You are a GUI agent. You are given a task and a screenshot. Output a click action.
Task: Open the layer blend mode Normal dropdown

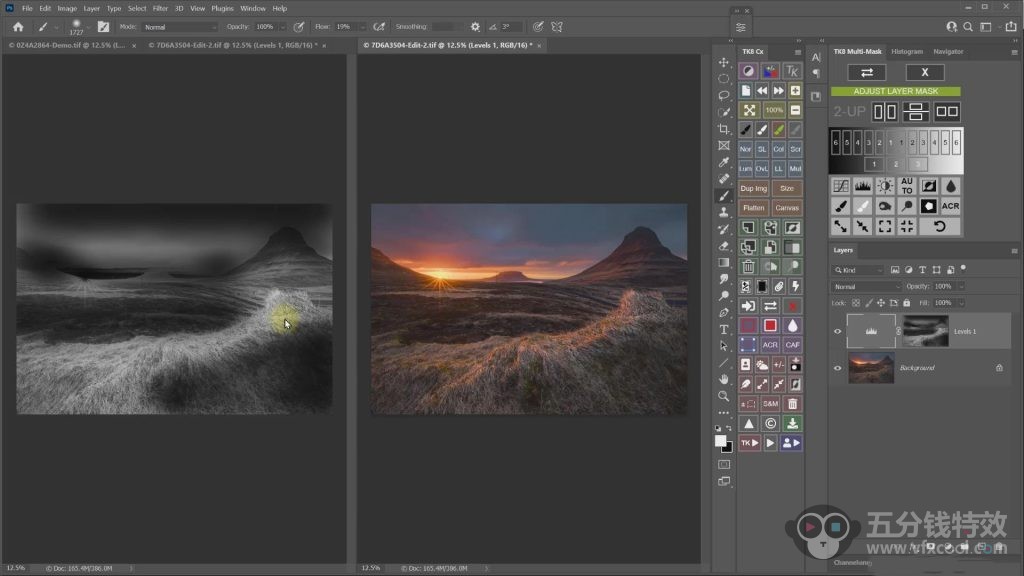click(866, 287)
